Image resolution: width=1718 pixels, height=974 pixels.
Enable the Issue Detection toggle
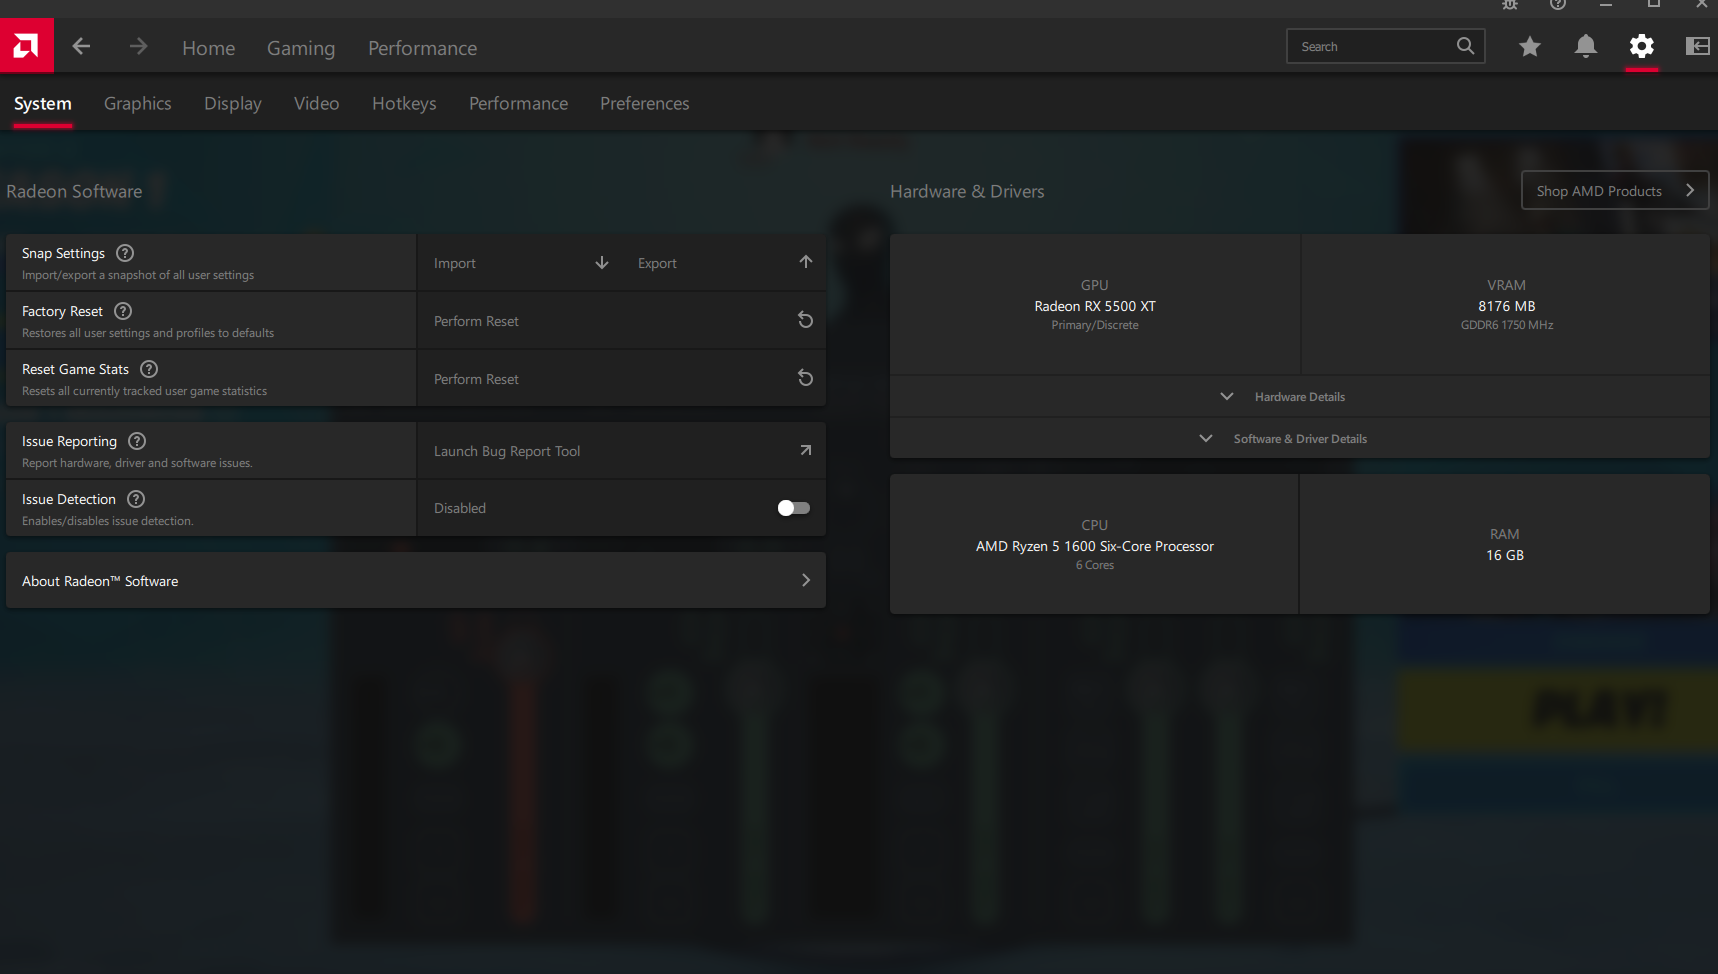coord(794,508)
